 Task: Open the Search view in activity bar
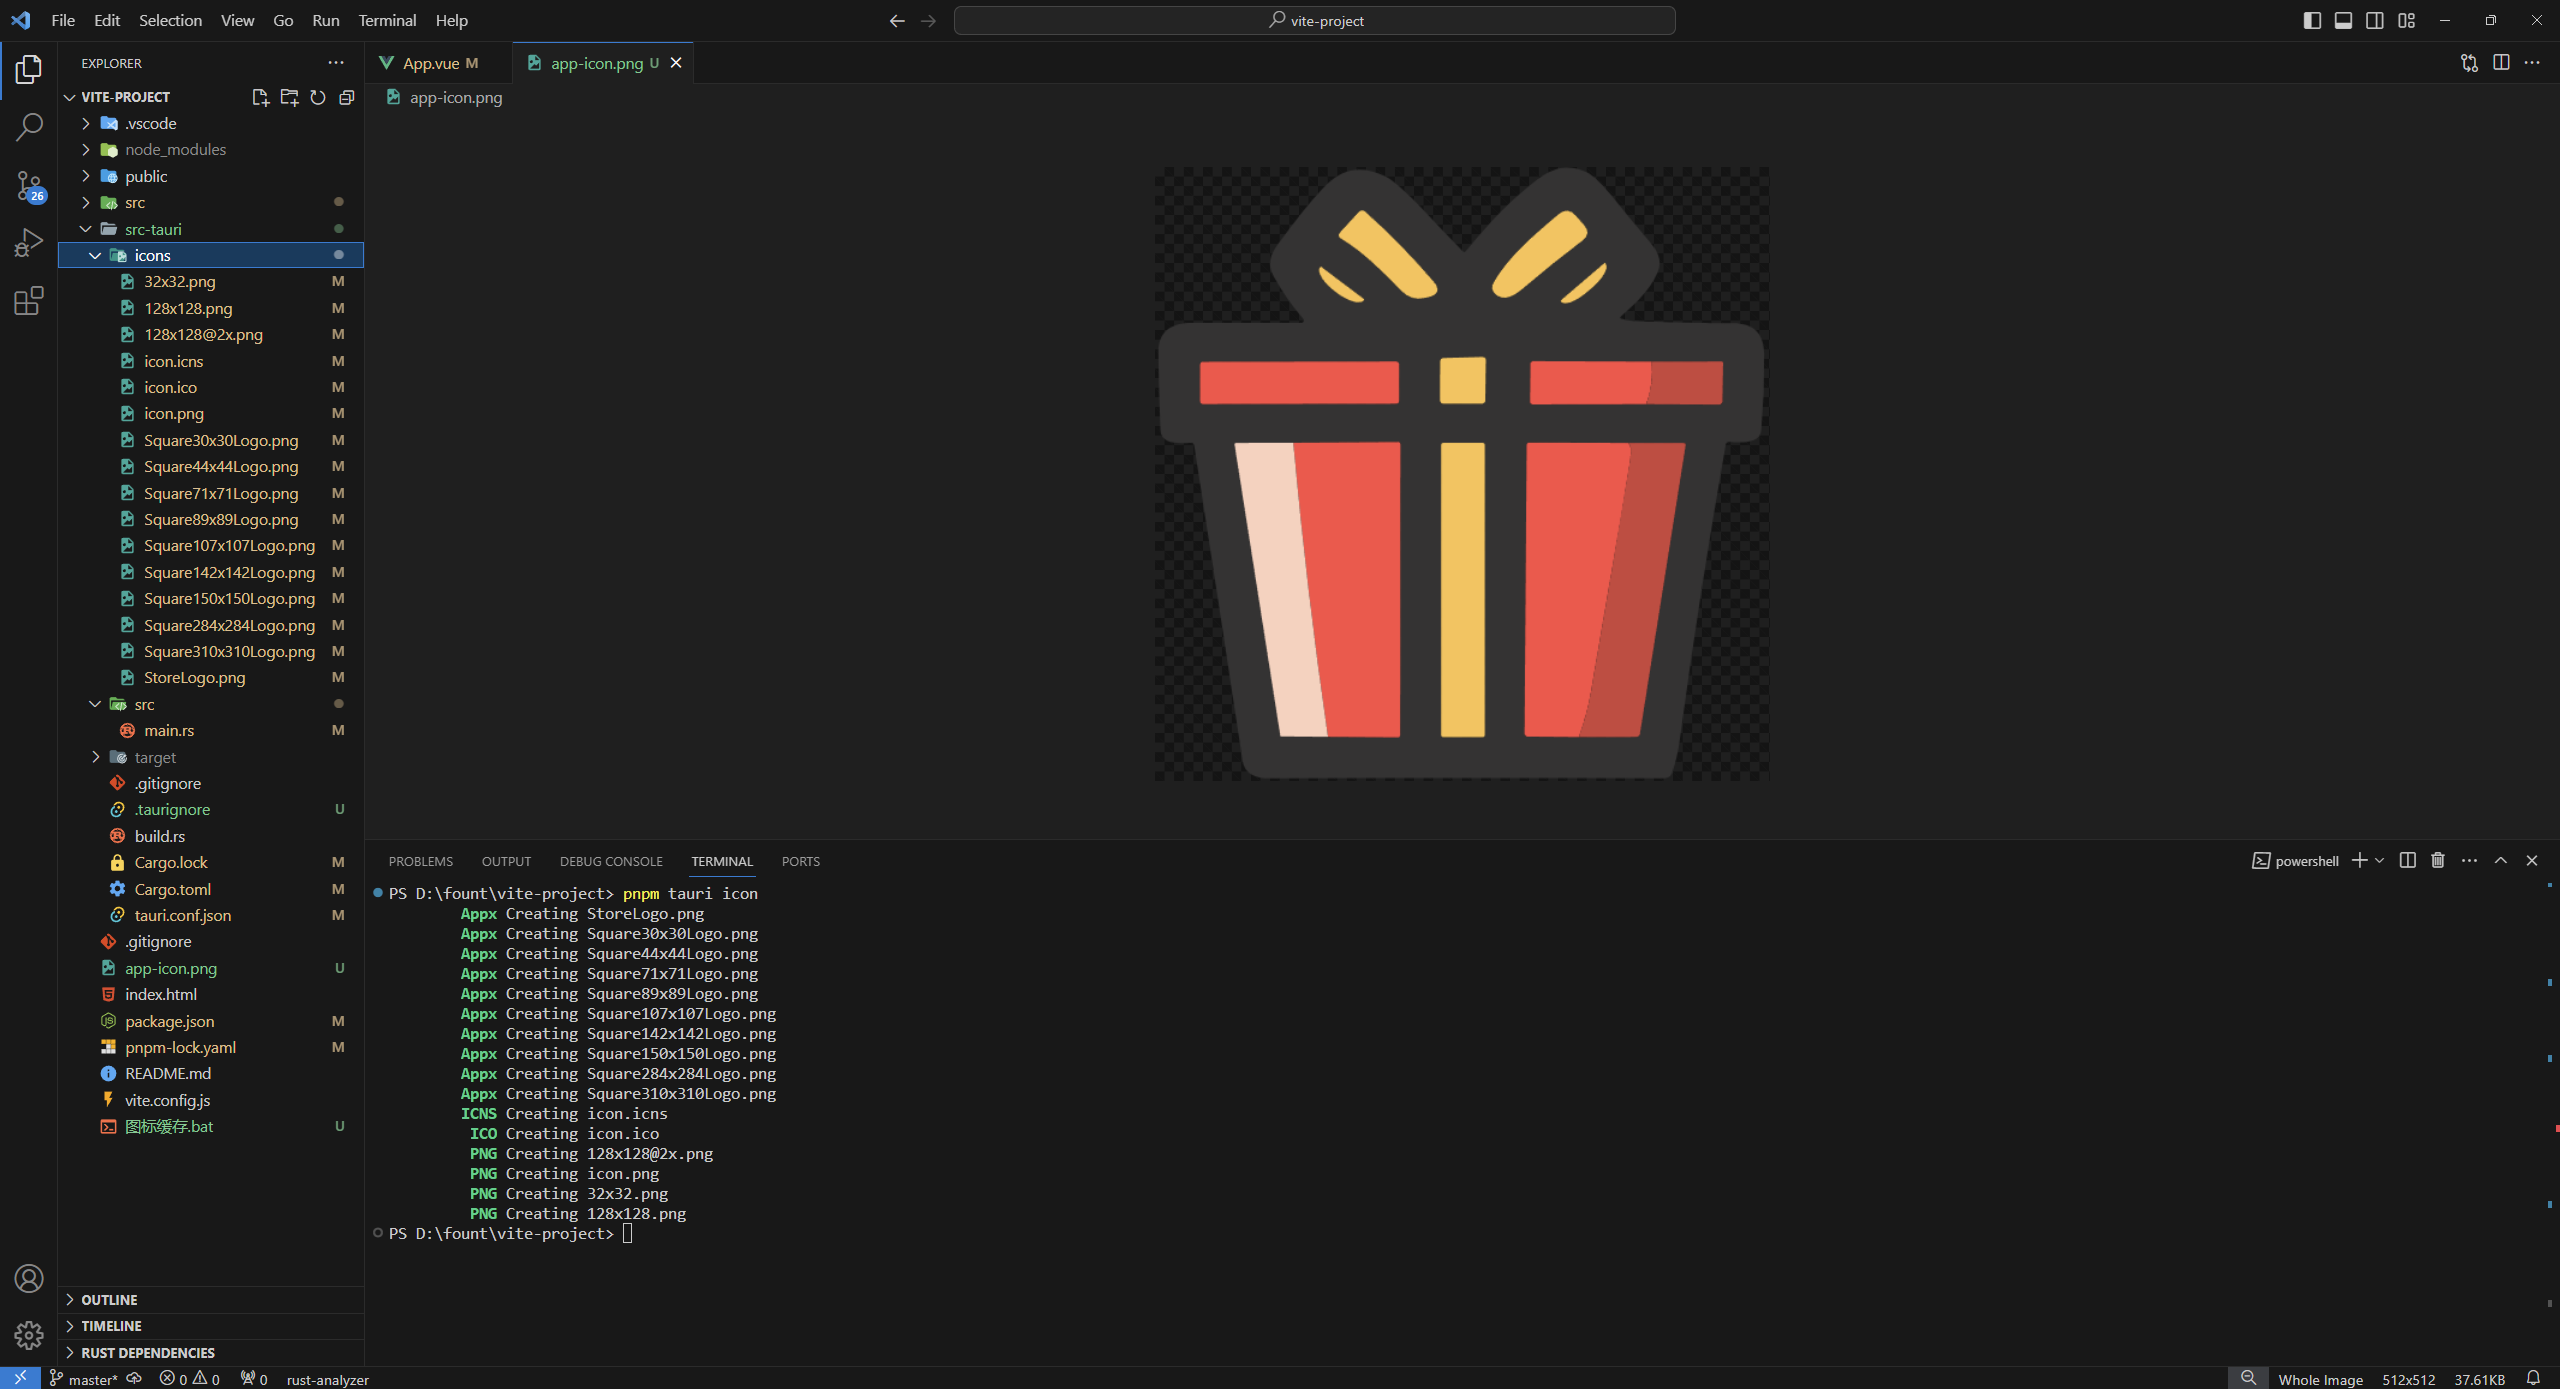29,127
